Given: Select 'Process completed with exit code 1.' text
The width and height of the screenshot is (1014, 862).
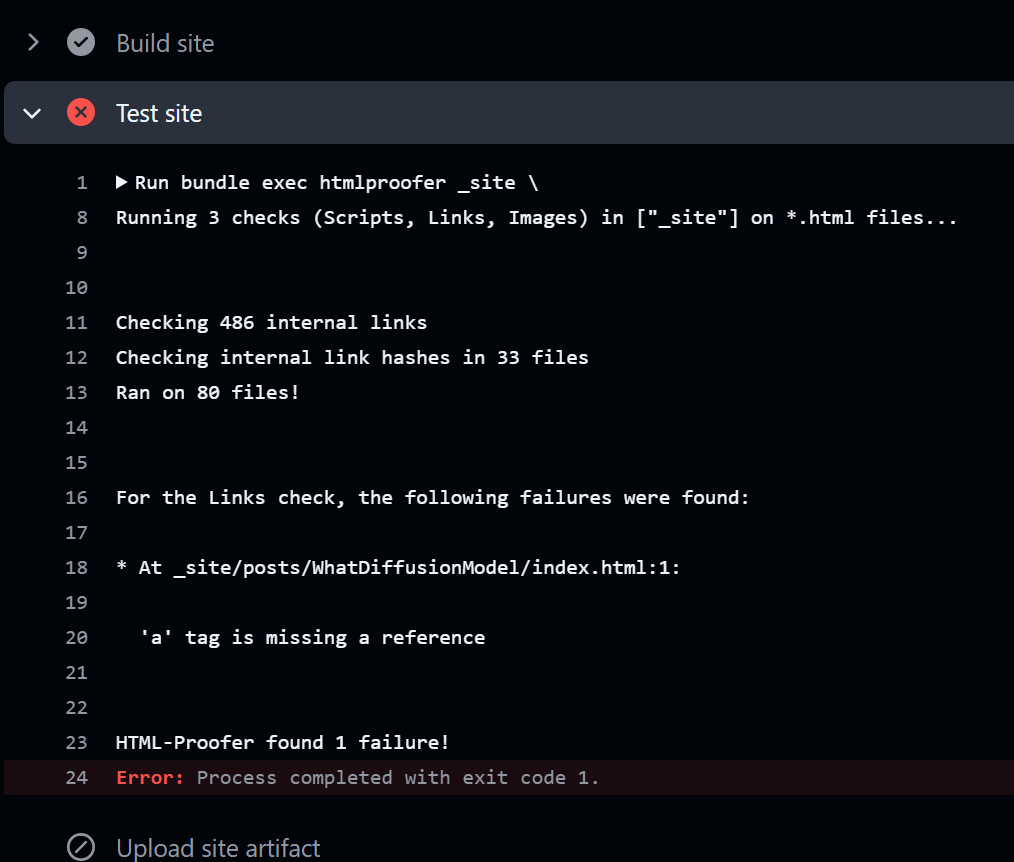Looking at the screenshot, I should pyautogui.click(x=398, y=777).
